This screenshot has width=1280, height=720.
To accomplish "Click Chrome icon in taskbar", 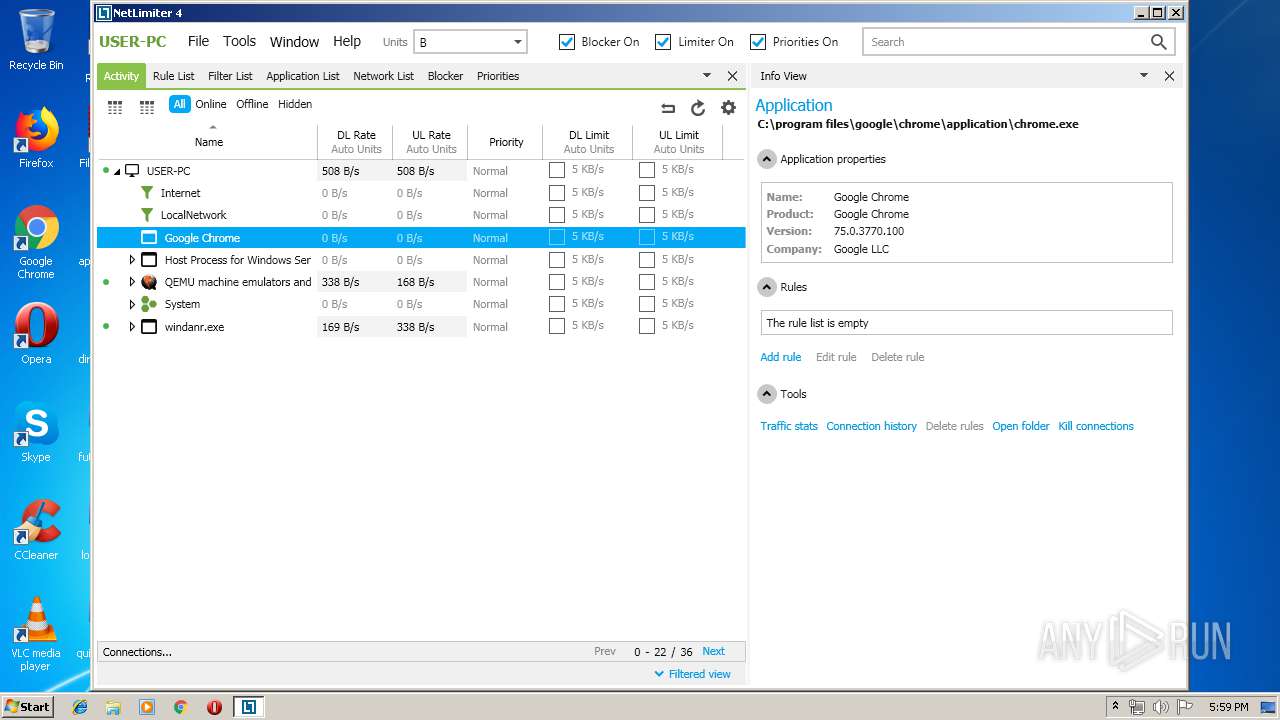I will [x=181, y=707].
